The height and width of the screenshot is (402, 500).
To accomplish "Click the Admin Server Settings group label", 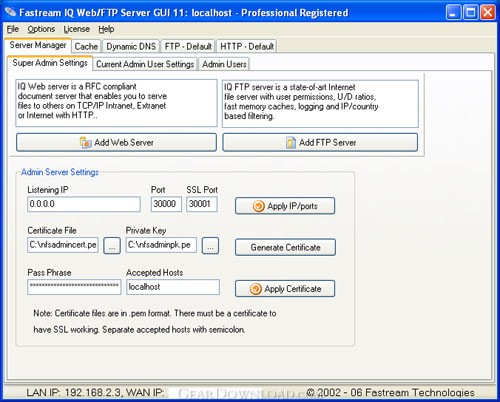I will click(60, 172).
